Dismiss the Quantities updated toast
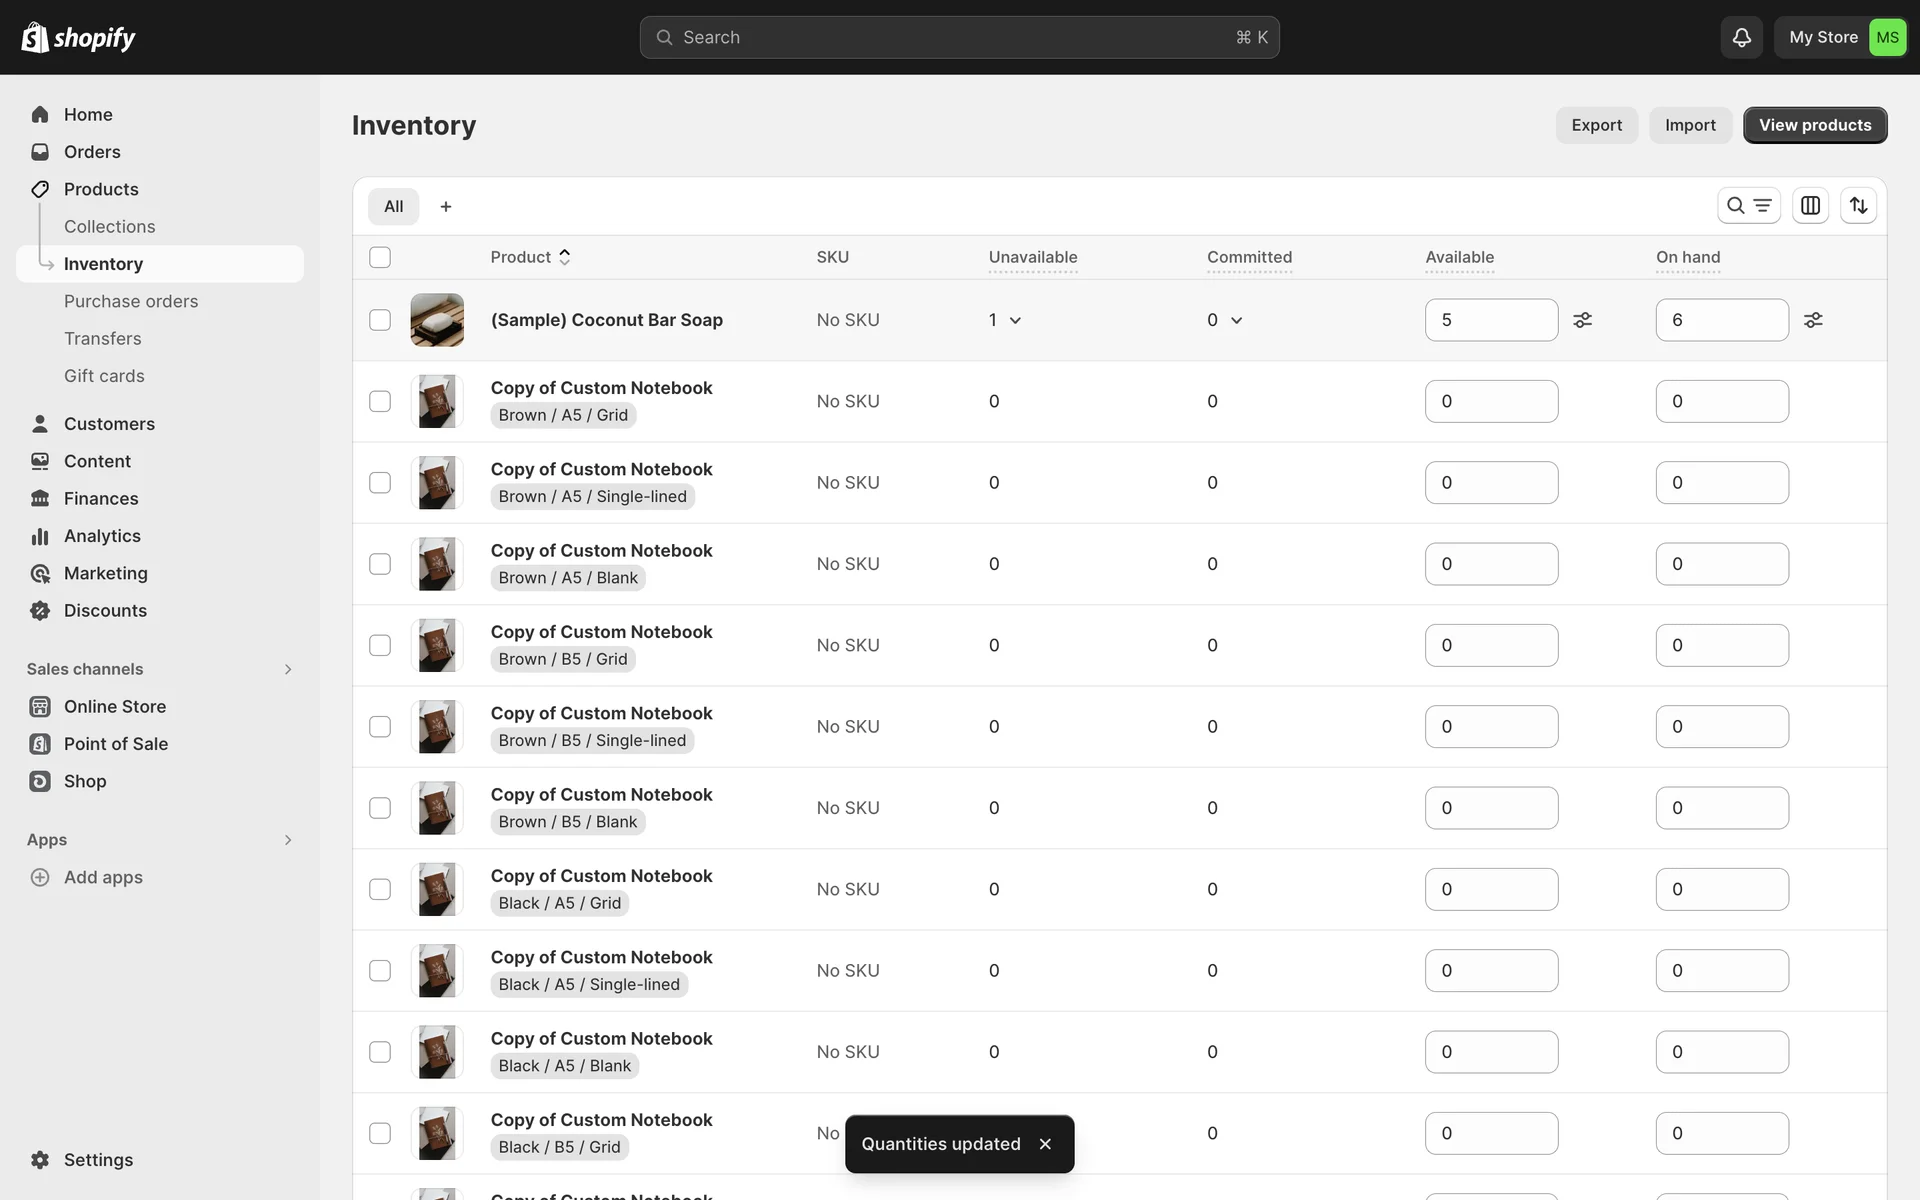Image resolution: width=1920 pixels, height=1200 pixels. (1045, 1144)
